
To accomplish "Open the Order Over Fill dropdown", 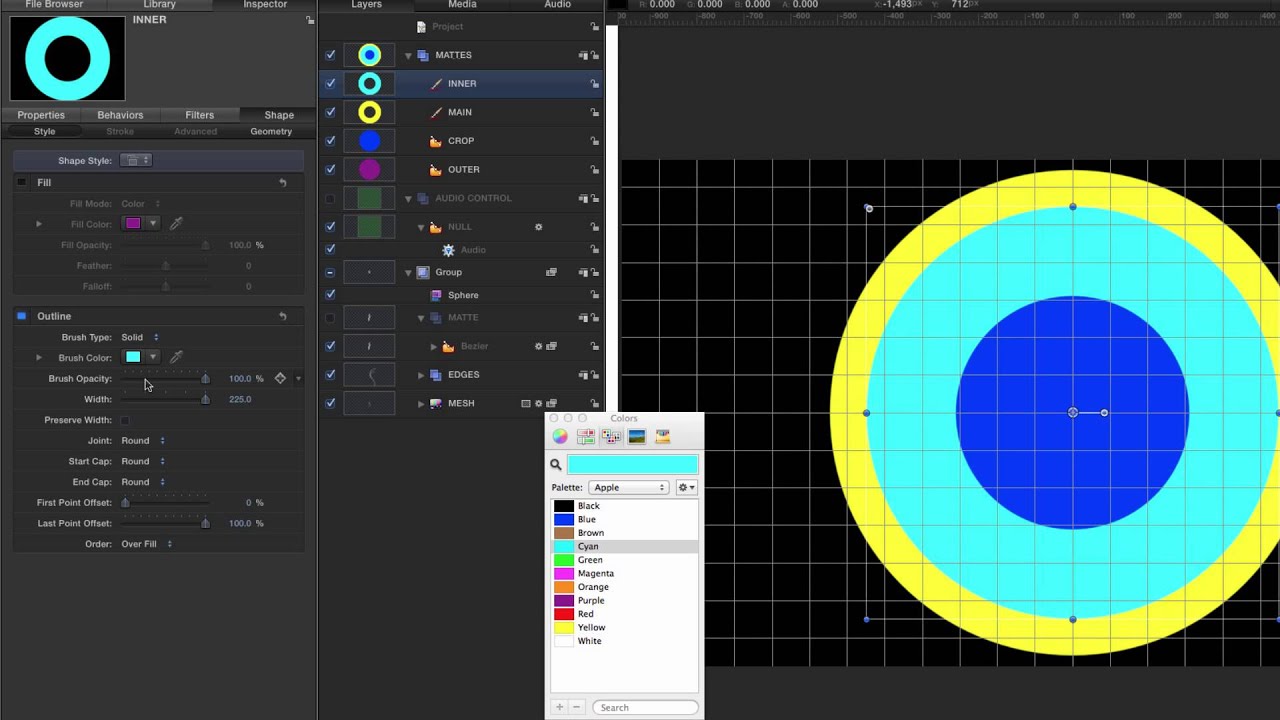I will pyautogui.click(x=147, y=544).
